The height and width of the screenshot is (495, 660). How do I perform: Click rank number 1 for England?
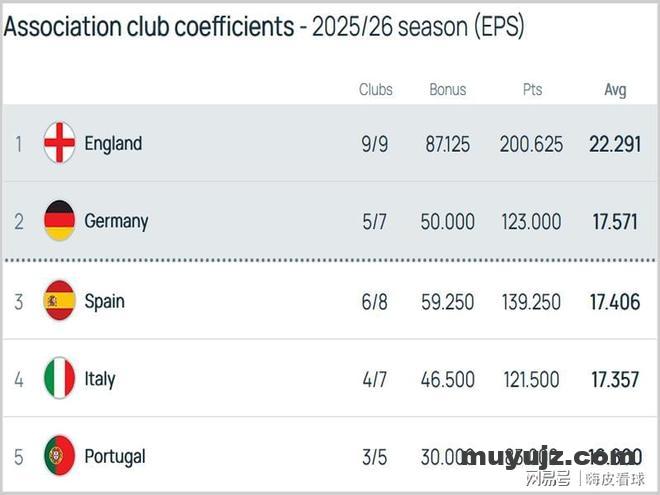click(18, 144)
